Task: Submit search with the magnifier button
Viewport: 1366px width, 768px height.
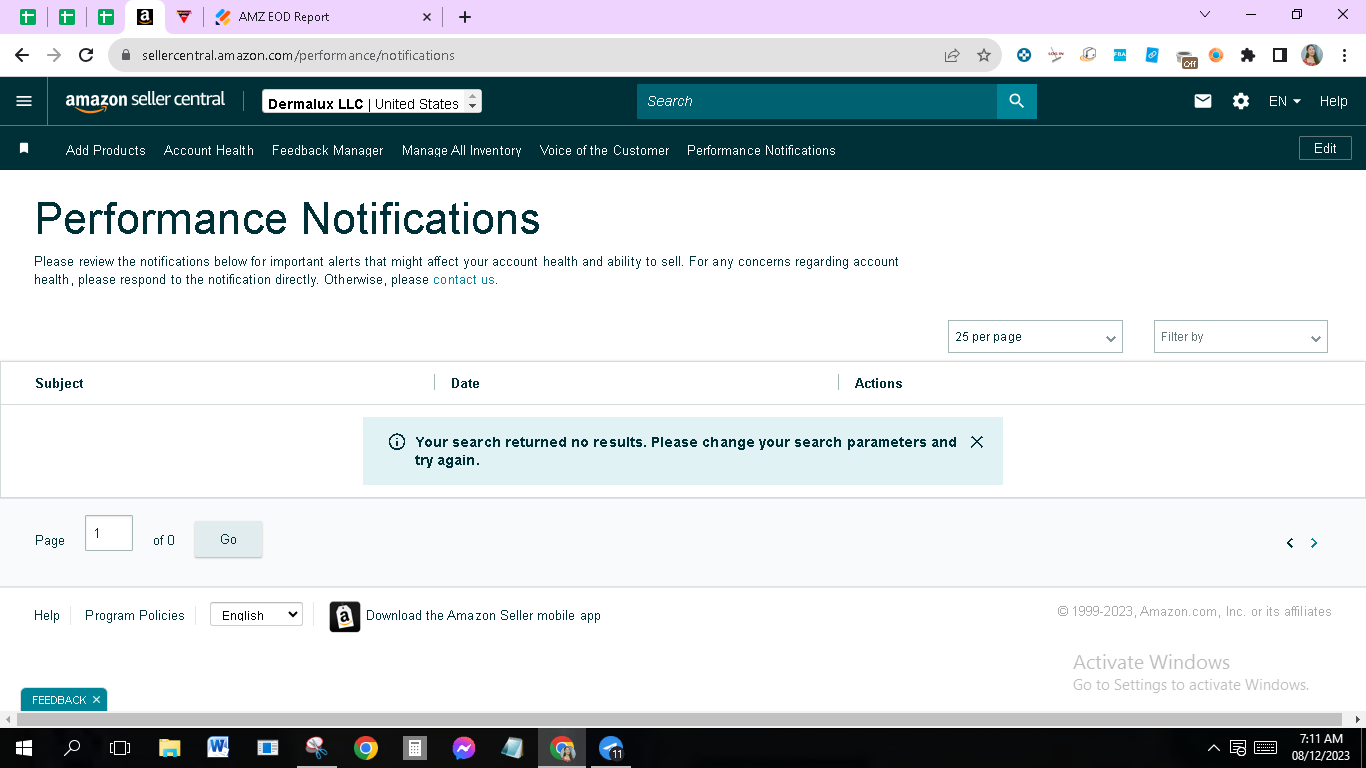Action: tap(1017, 101)
